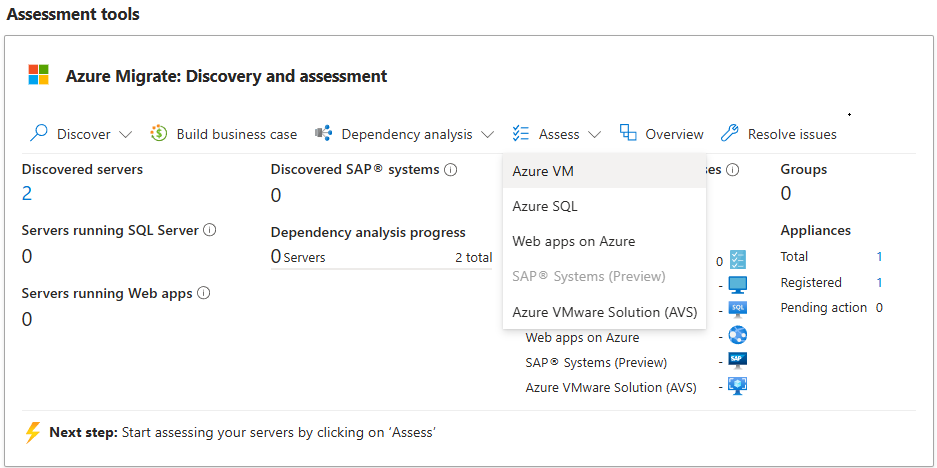Screen dimensions: 937x468
Task: Click info icon next to Discovered SAP systems
Action: click(451, 170)
